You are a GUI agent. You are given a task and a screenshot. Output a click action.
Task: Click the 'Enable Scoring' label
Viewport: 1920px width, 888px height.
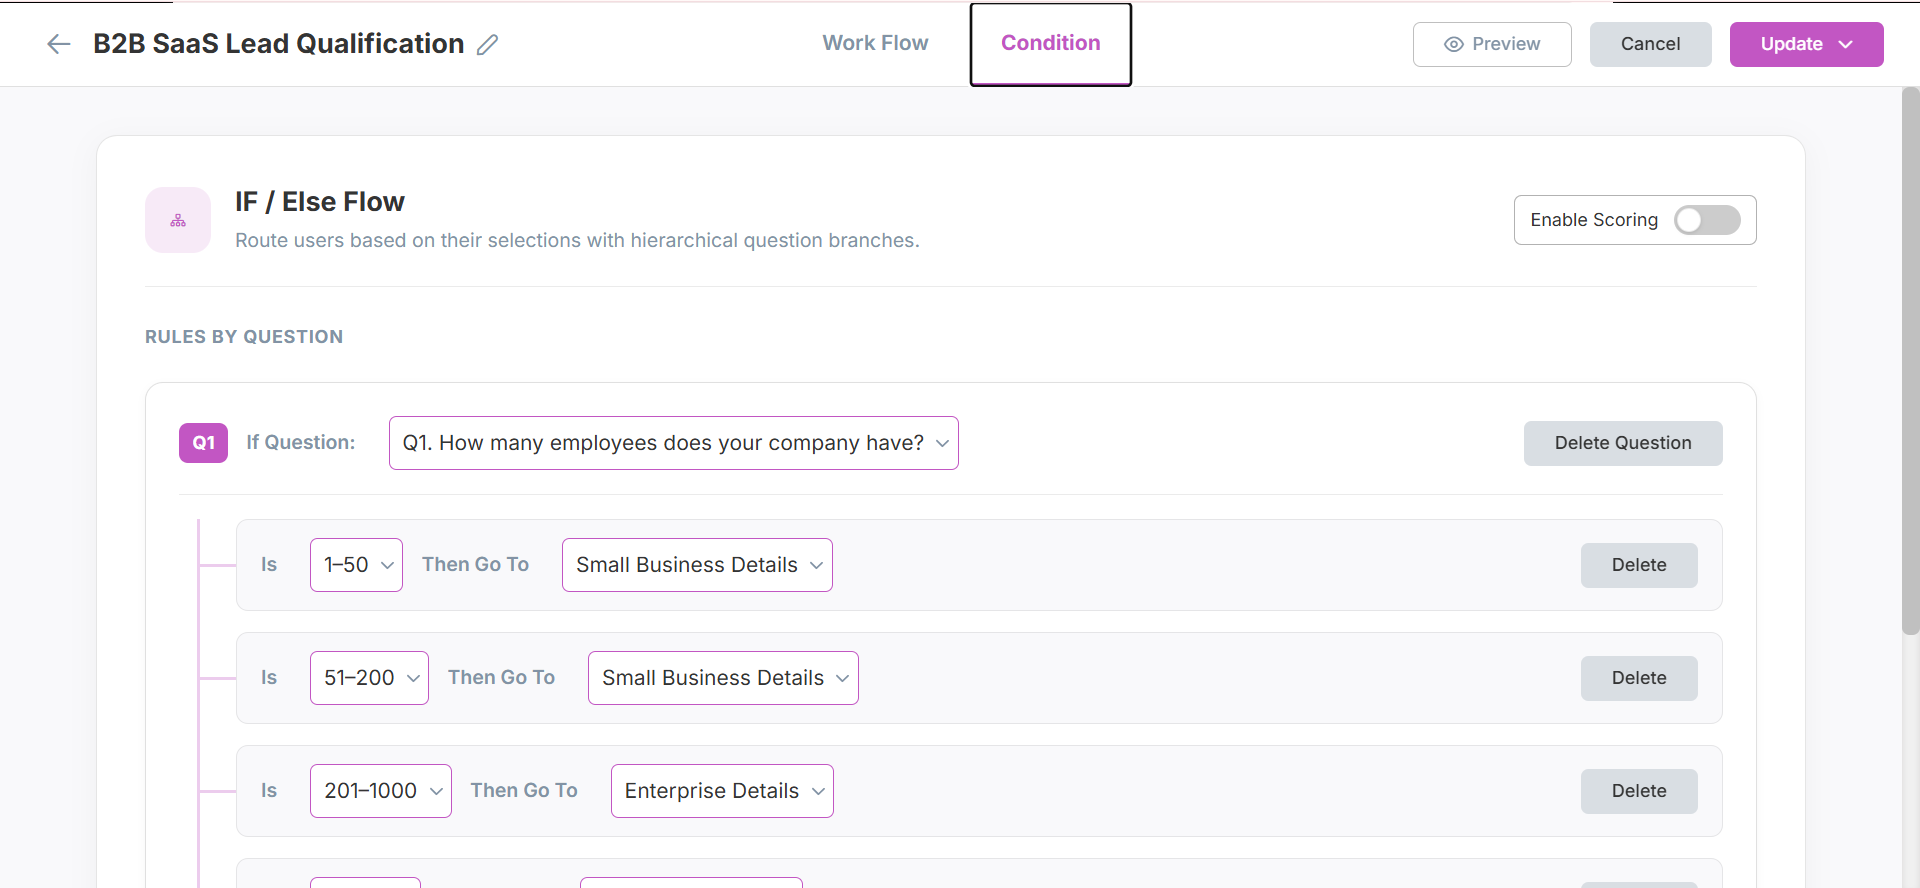1594,220
